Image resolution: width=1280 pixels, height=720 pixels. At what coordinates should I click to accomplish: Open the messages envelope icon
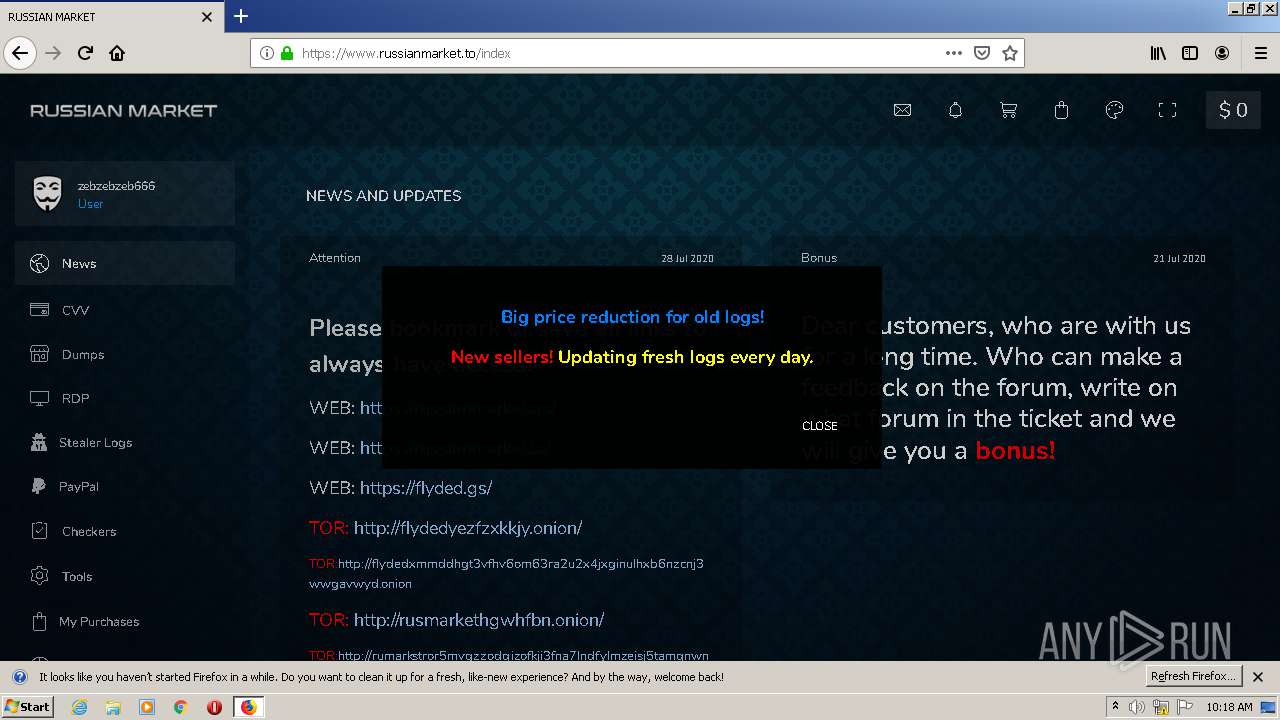pos(902,110)
